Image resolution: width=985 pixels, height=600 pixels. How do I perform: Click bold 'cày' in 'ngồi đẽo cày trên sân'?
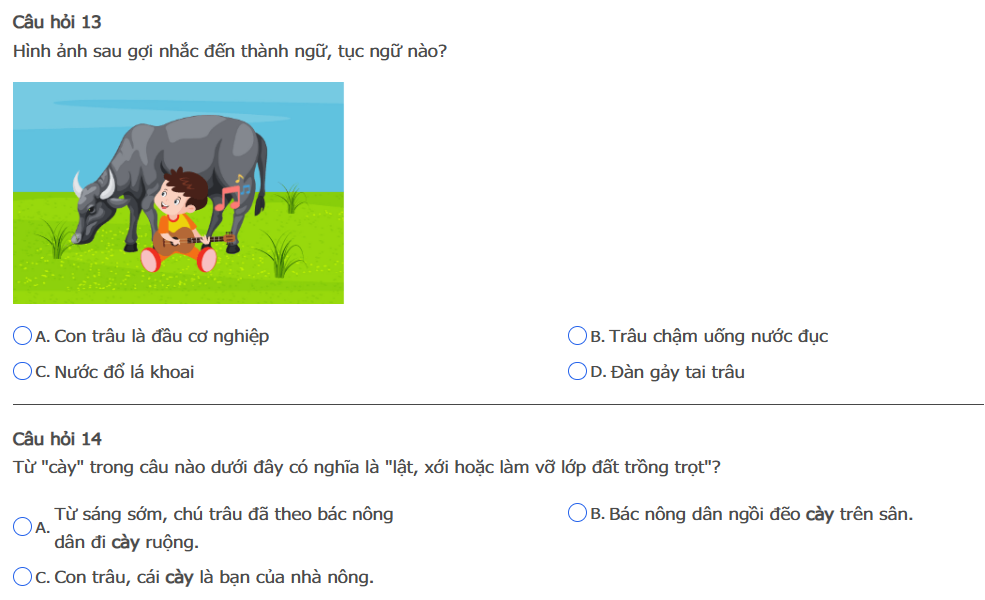tap(820, 514)
